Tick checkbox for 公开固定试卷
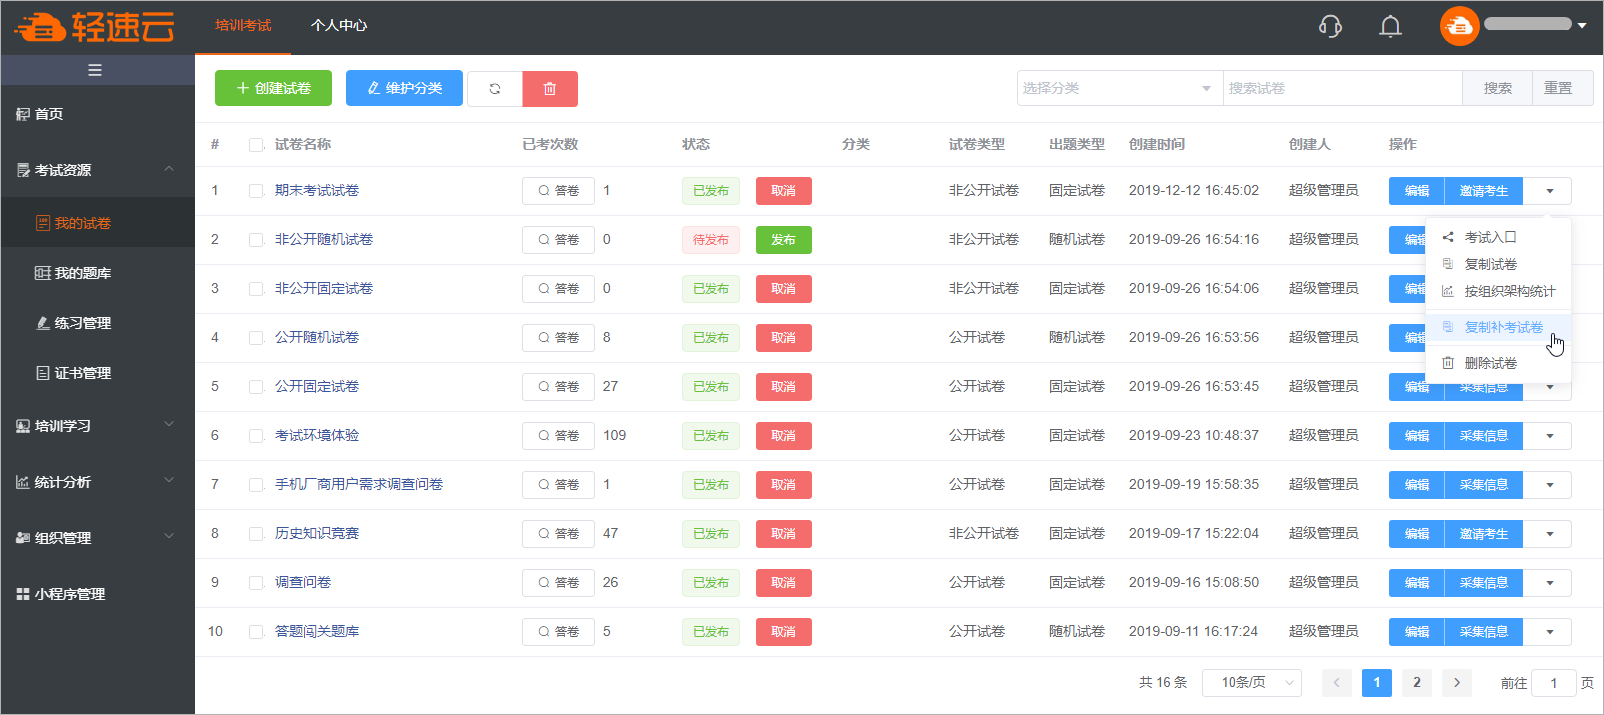The height and width of the screenshot is (715, 1604). [256, 387]
